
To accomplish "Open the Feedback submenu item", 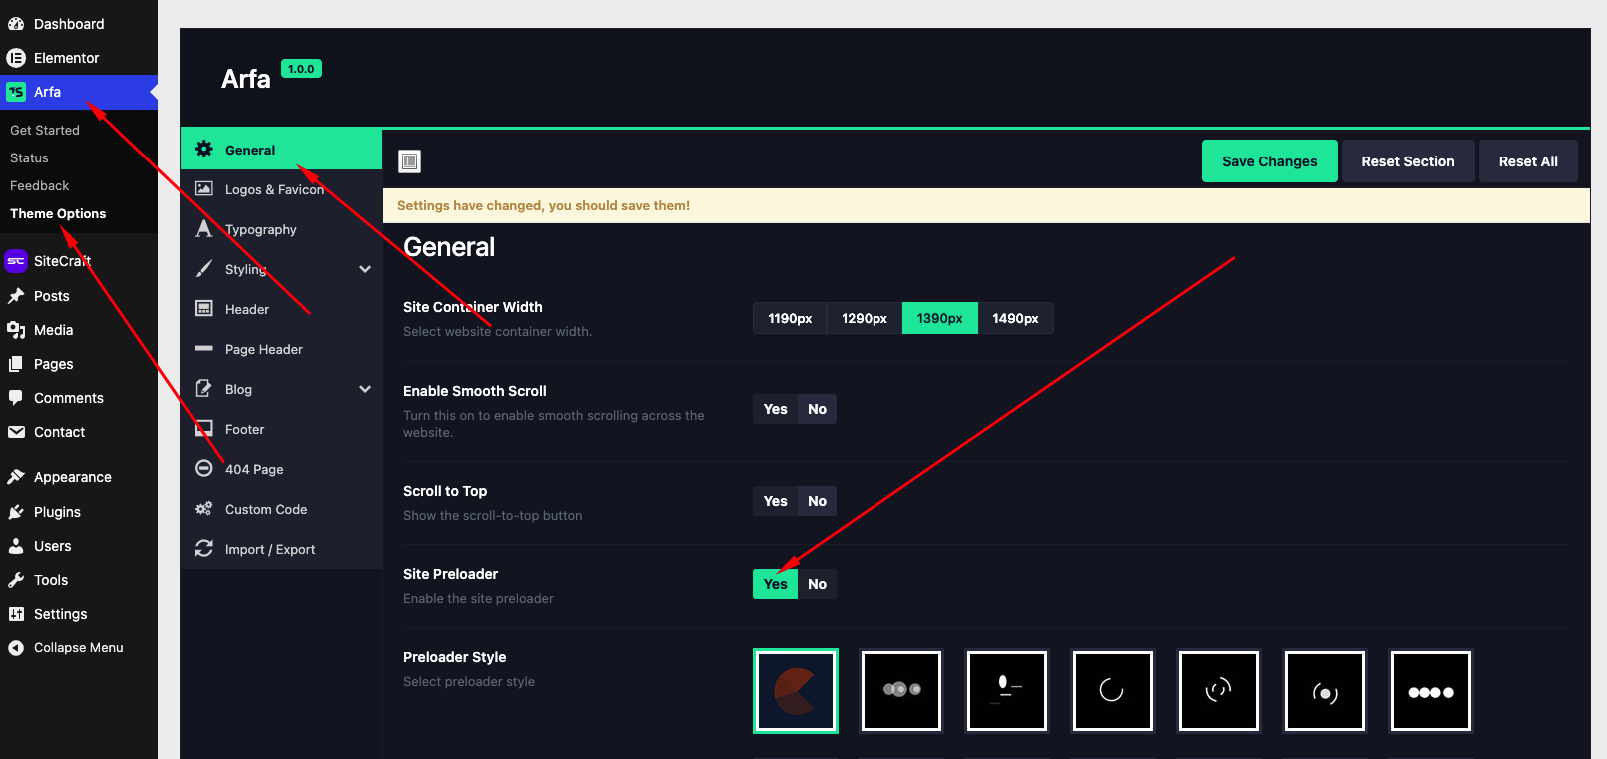I will (x=40, y=186).
